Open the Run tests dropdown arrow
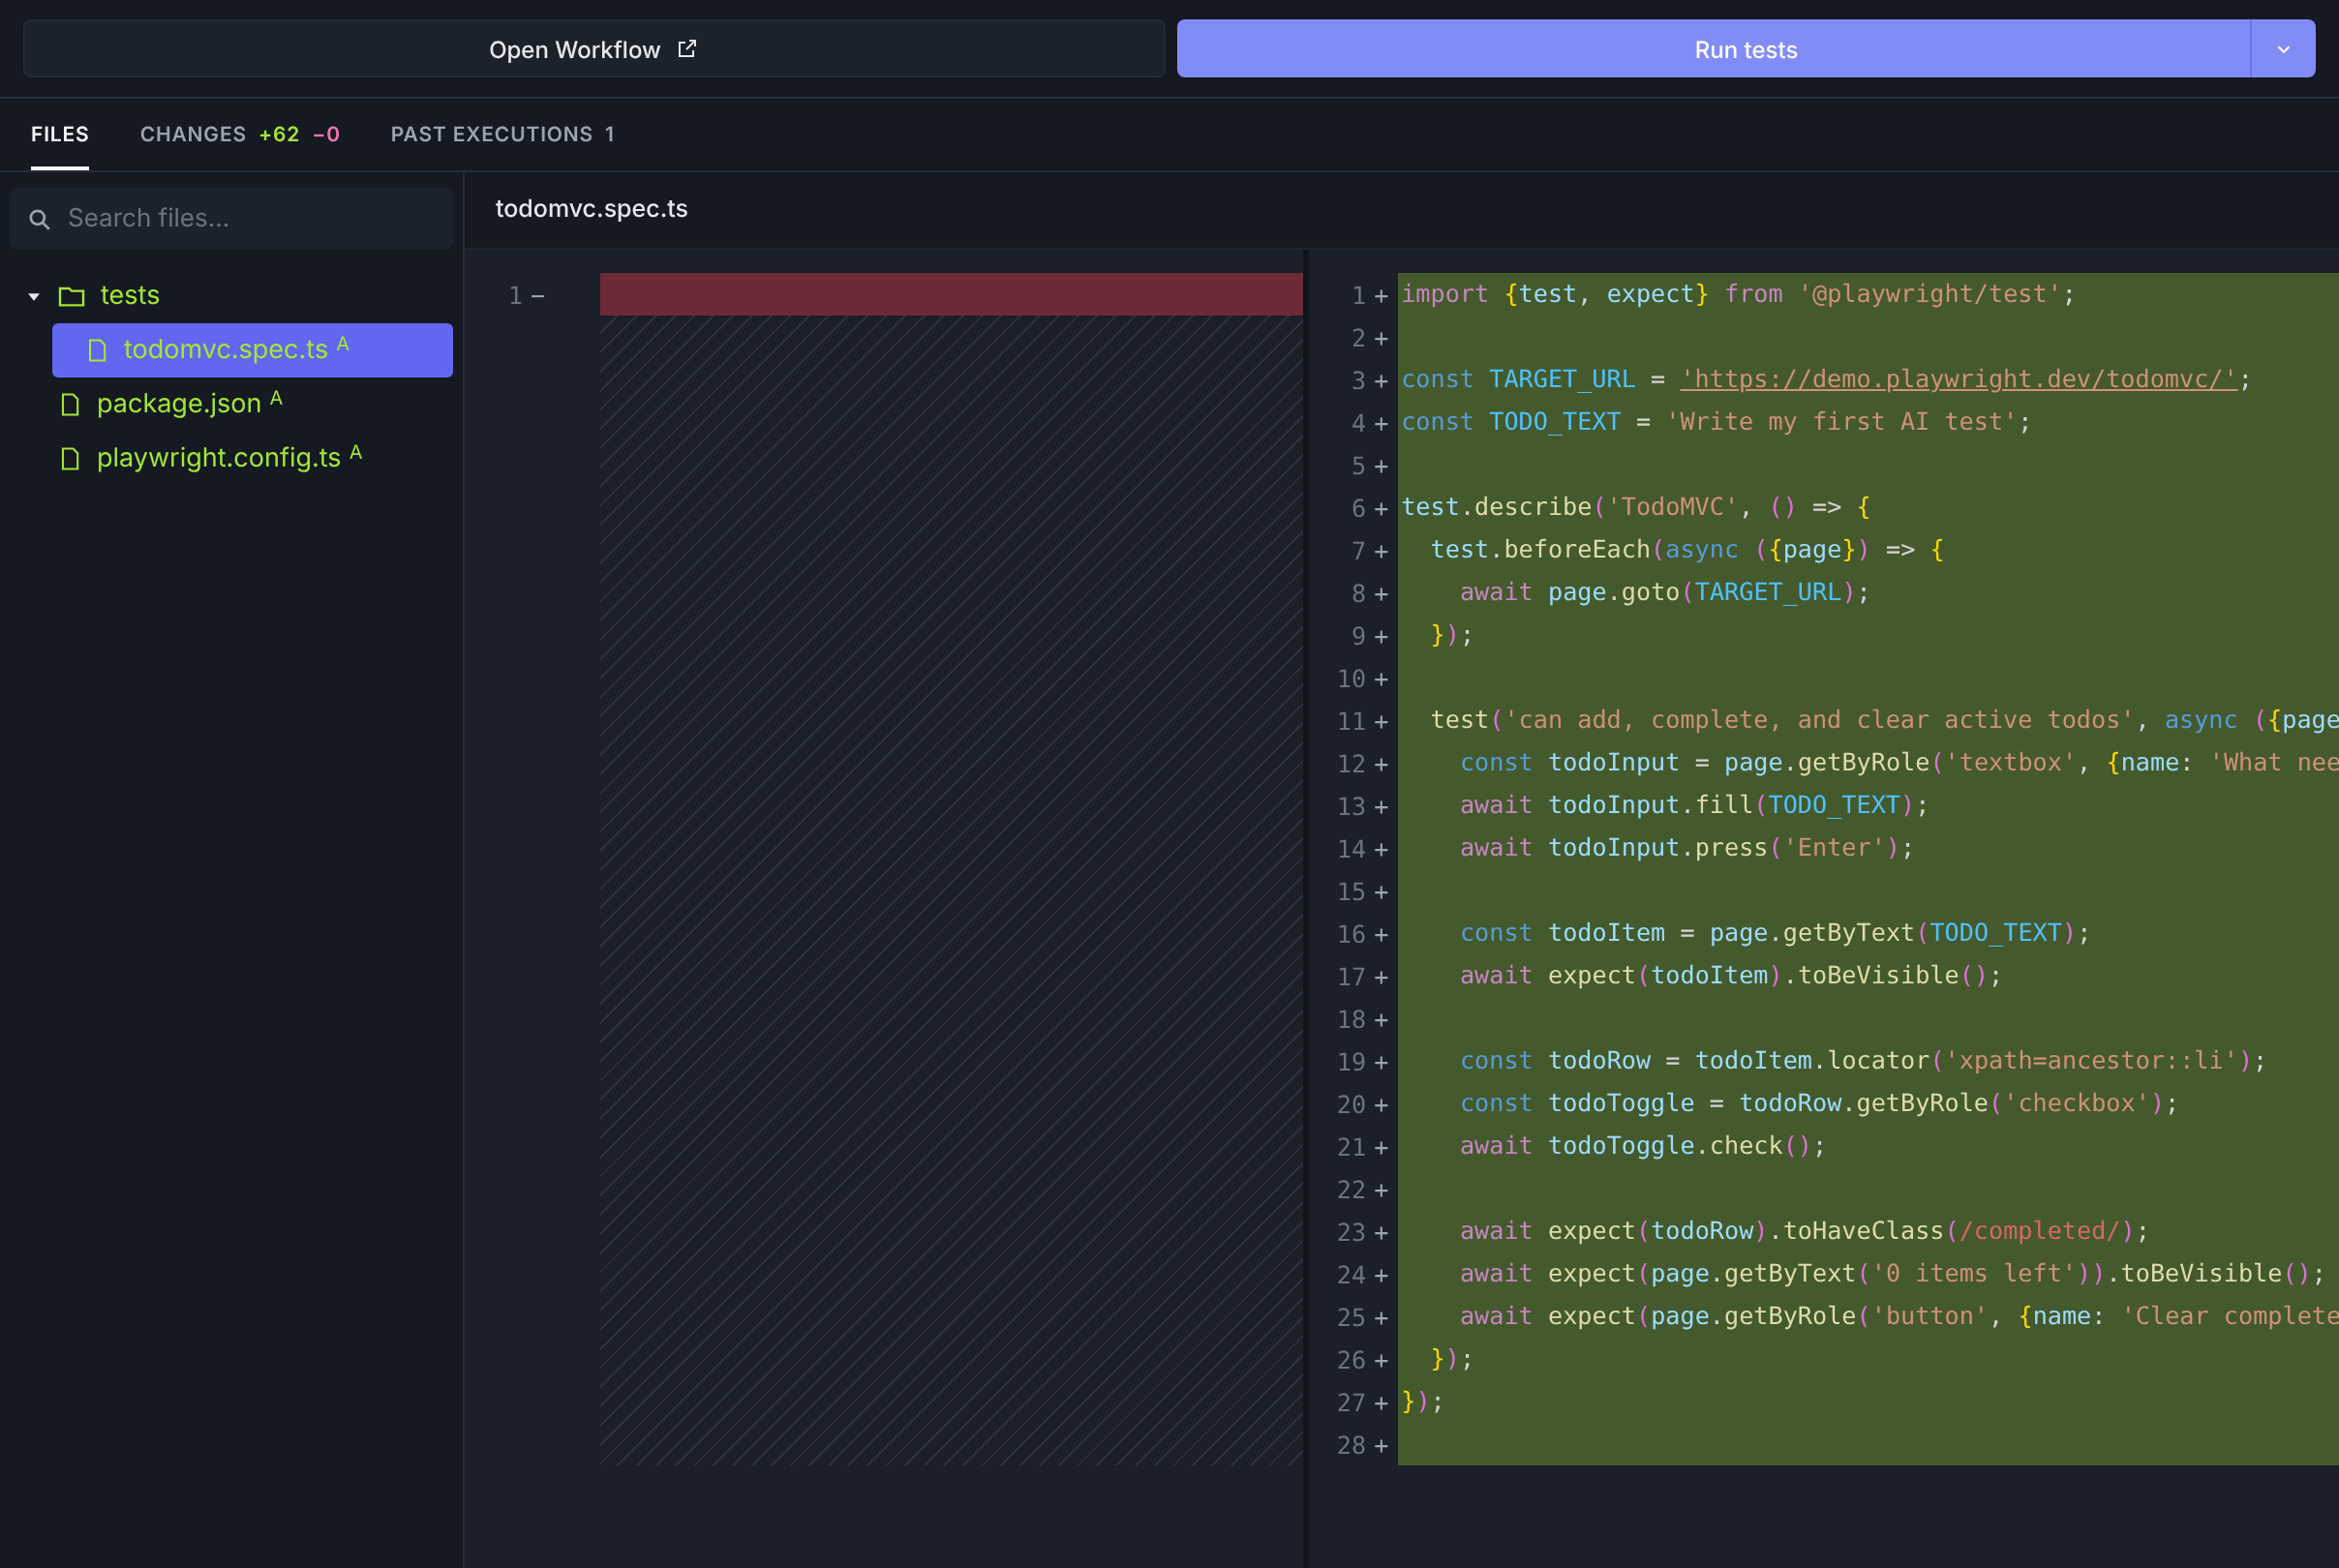The width and height of the screenshot is (2339, 1568). [x=2283, y=49]
